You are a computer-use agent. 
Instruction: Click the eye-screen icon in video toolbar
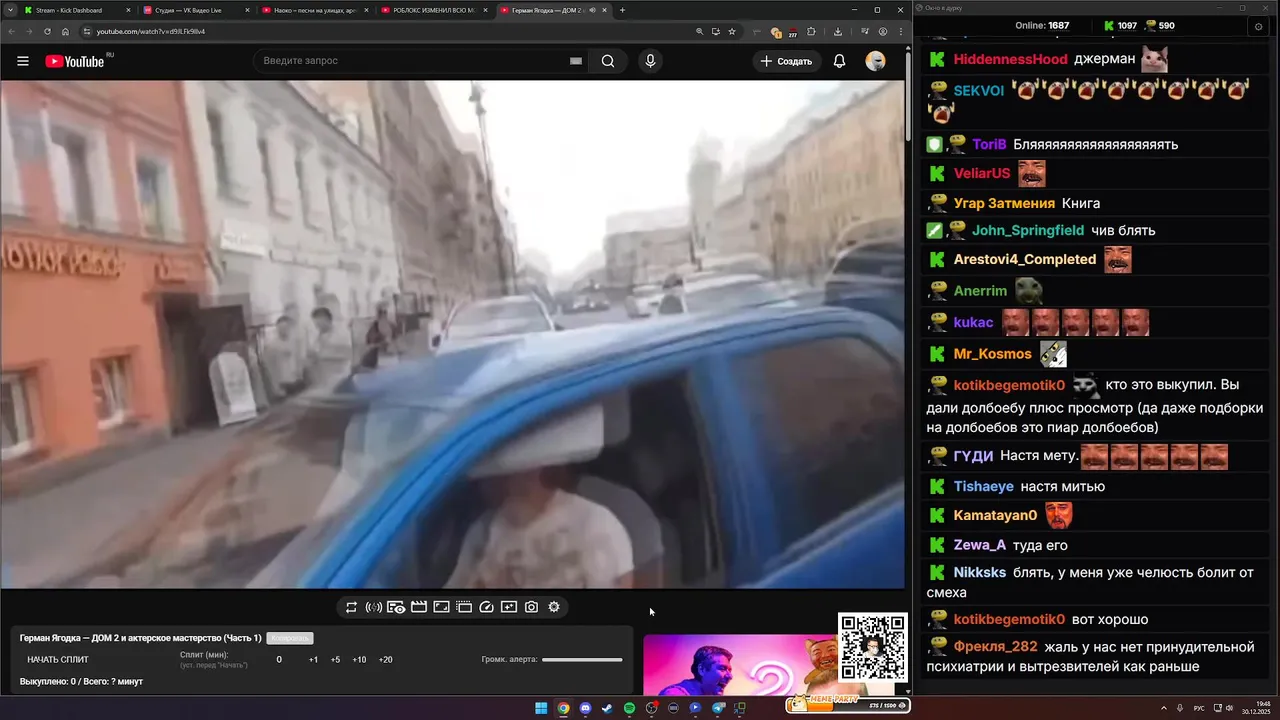[x=396, y=607]
